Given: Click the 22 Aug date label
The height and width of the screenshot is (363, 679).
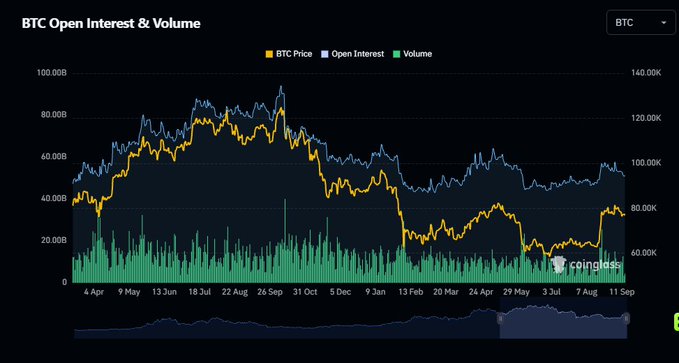Looking at the screenshot, I should [235, 292].
